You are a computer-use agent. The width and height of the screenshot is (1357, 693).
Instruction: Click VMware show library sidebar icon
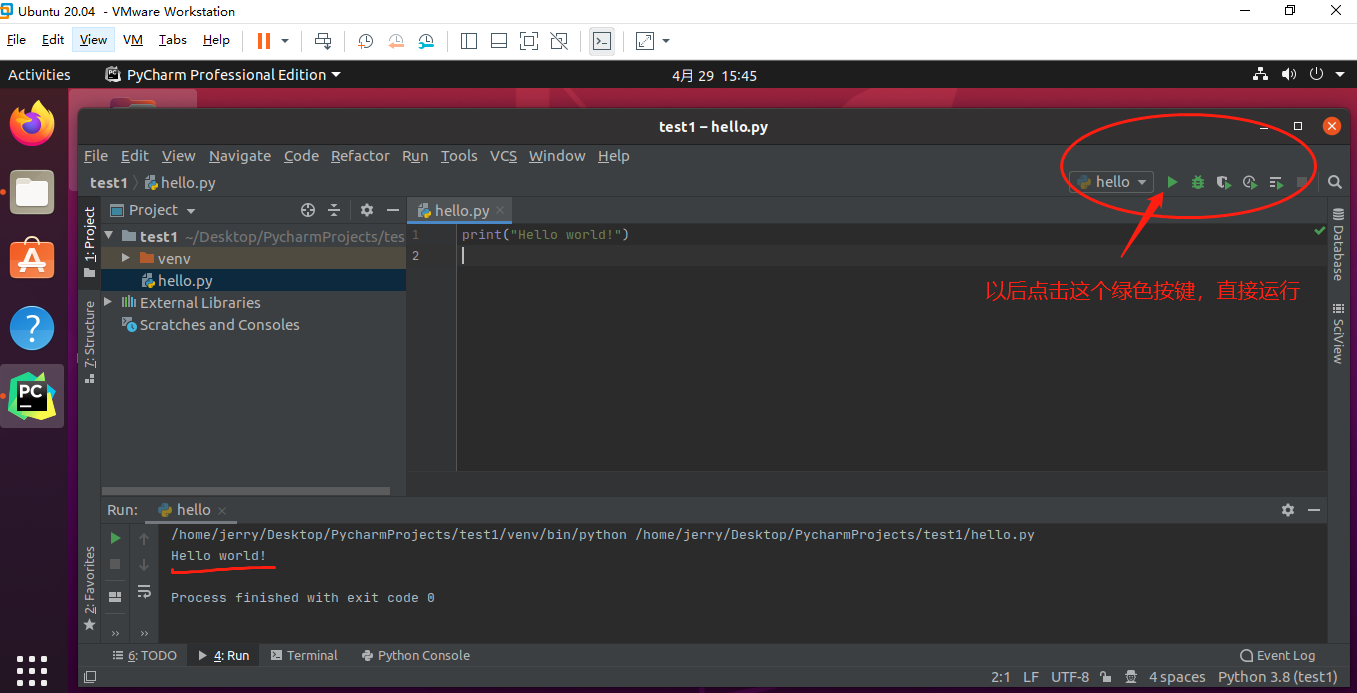coord(469,41)
